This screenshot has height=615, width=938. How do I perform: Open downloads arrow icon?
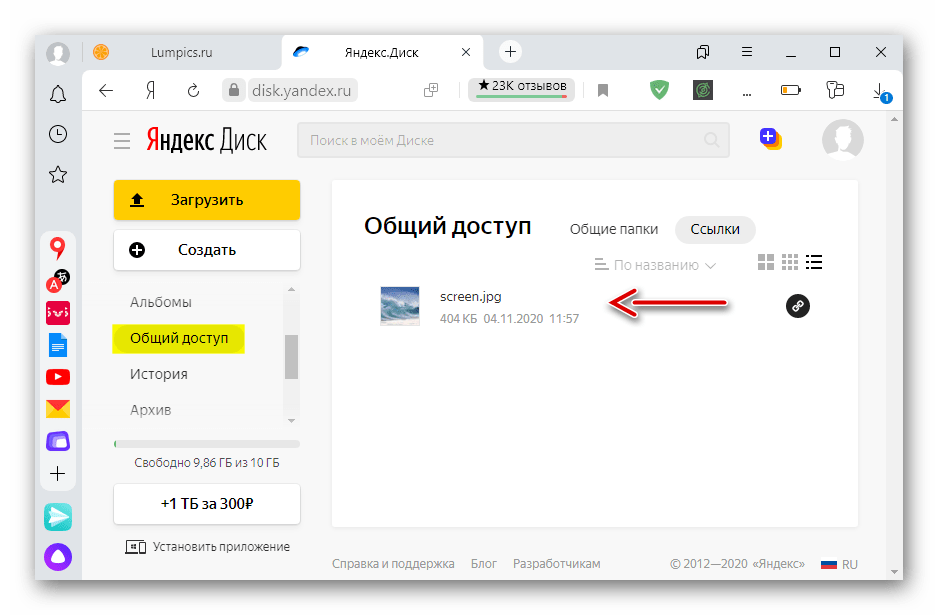coord(881,92)
